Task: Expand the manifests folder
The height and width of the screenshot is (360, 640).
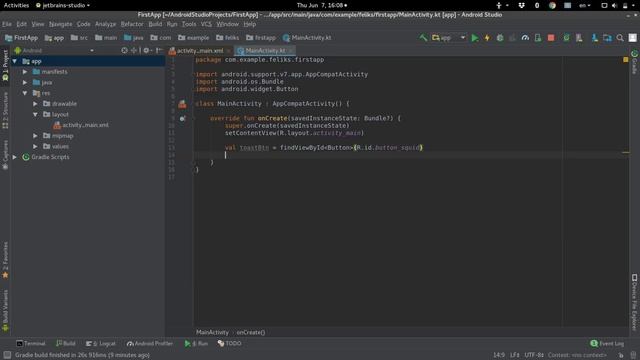Action: 25,72
